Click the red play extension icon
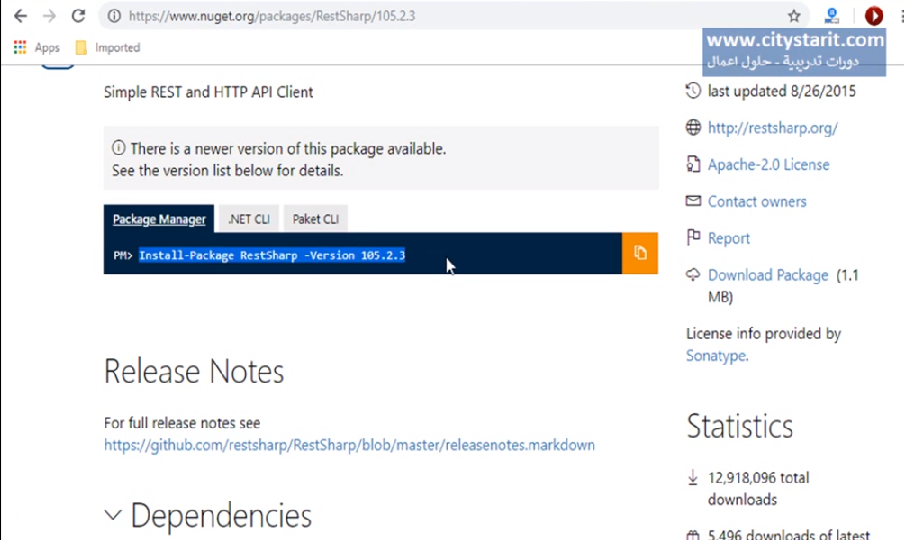This screenshot has width=904, height=540. (874, 16)
